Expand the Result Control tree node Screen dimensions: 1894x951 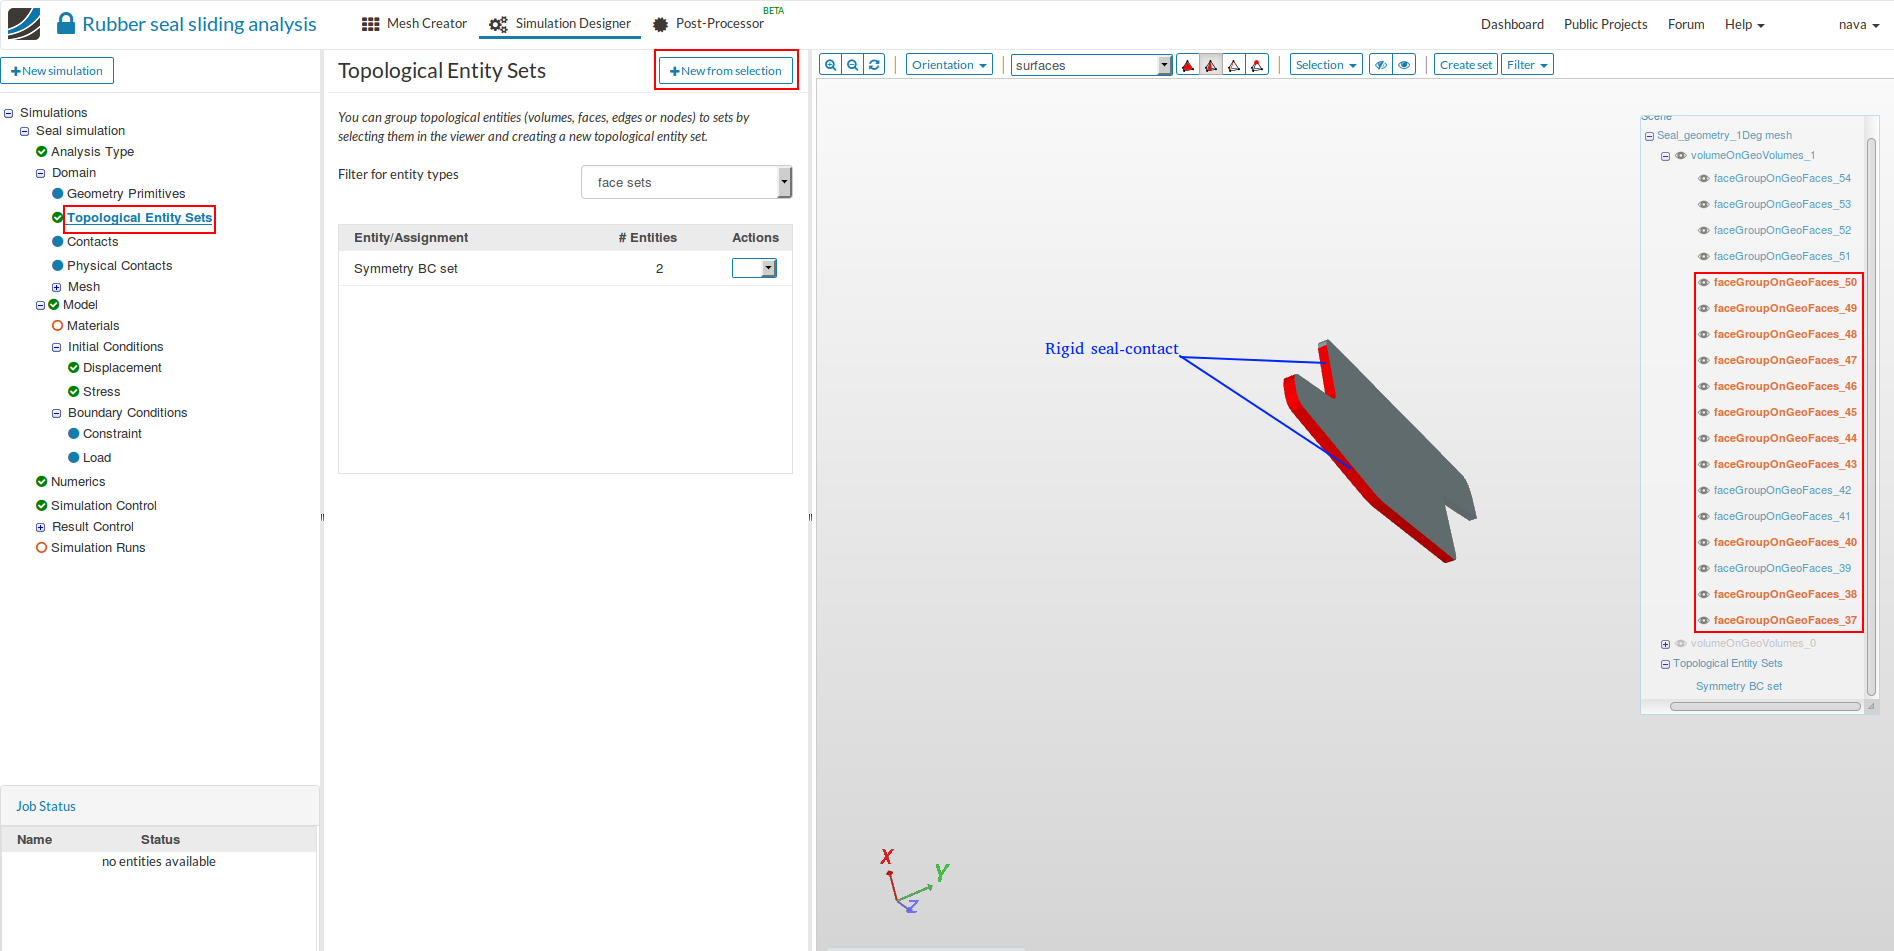click(x=41, y=527)
